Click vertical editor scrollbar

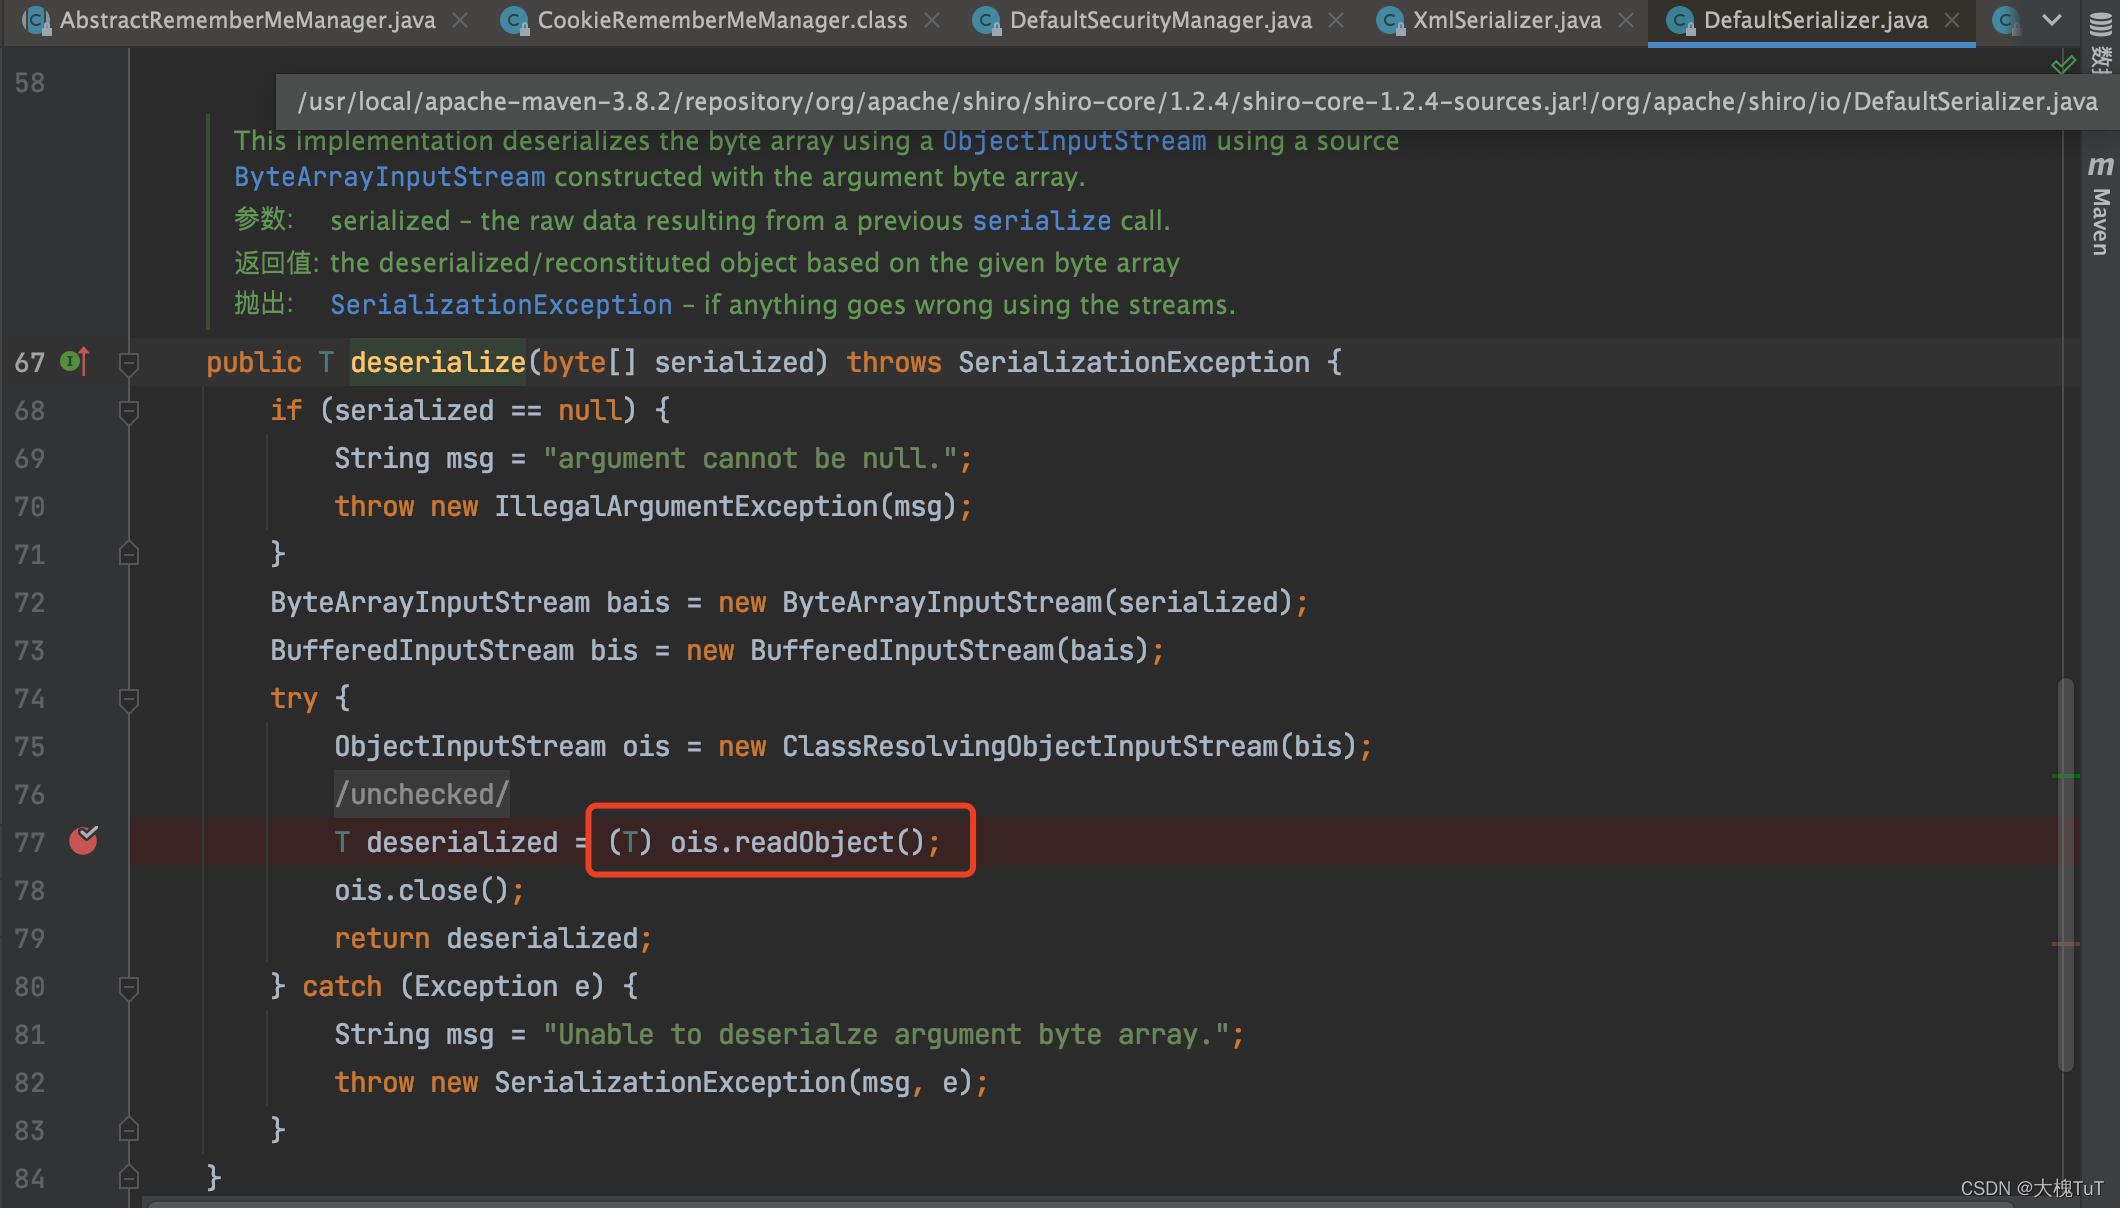(2066, 875)
